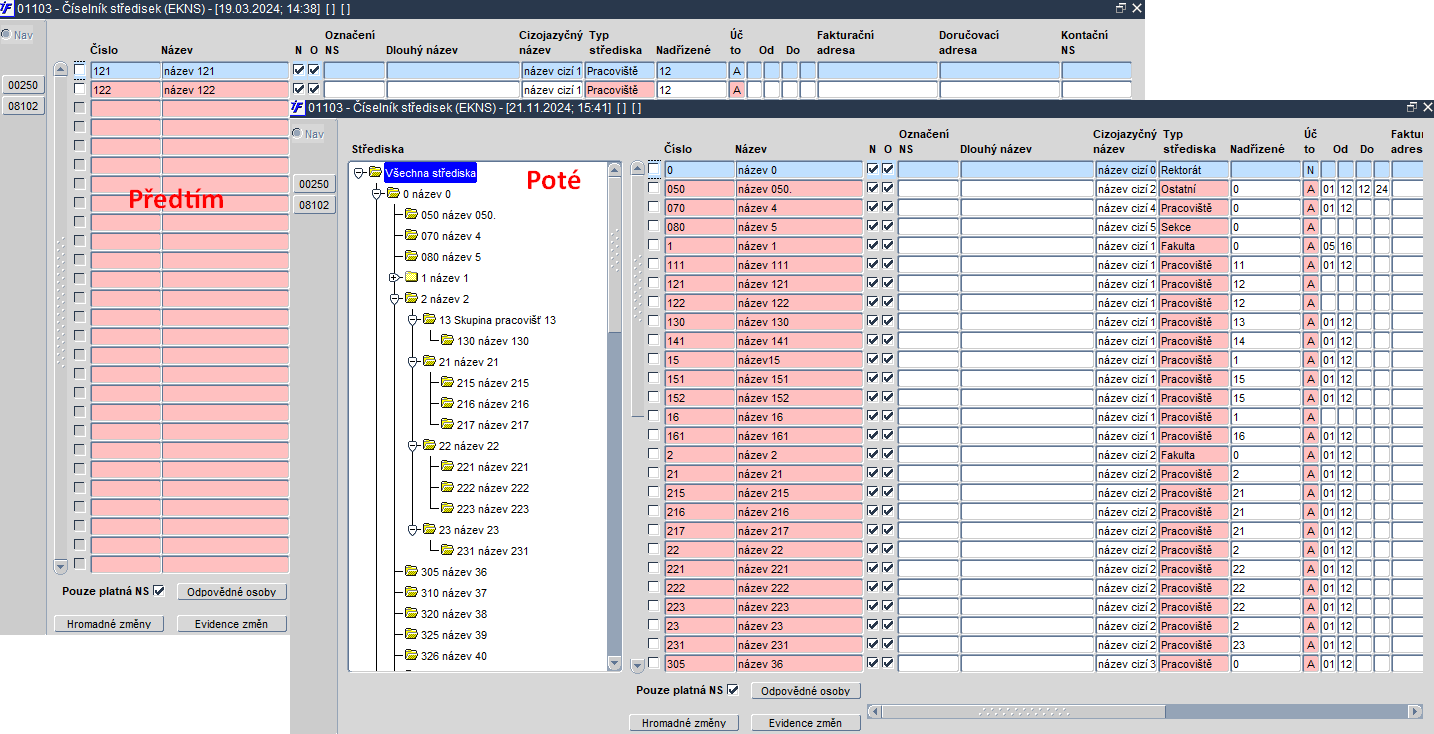Viewport: 1434px width, 734px height.
Task: Select 222 název 222 in the Střediska tree
Action: coord(492,488)
